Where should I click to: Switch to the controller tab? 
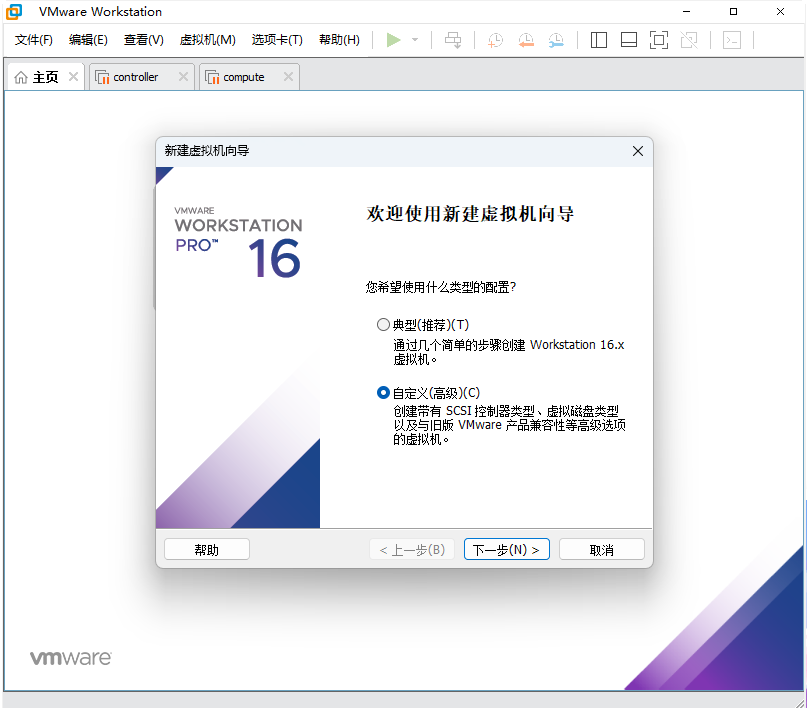click(x=142, y=77)
